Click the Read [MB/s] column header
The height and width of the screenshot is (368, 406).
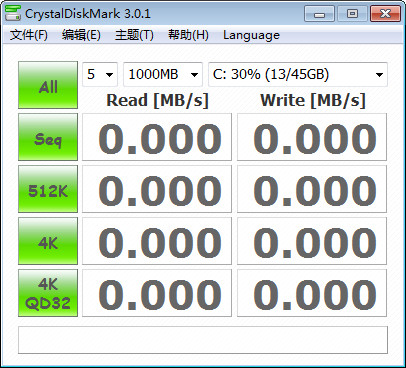point(157,100)
